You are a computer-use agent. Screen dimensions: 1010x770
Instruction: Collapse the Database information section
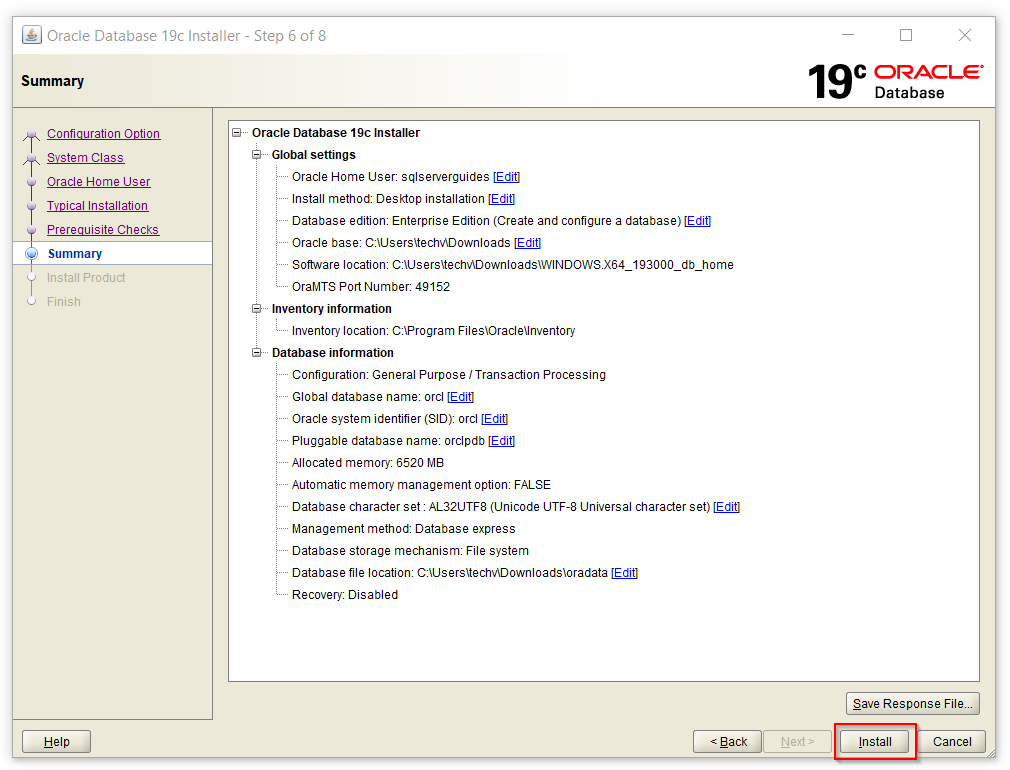257,353
